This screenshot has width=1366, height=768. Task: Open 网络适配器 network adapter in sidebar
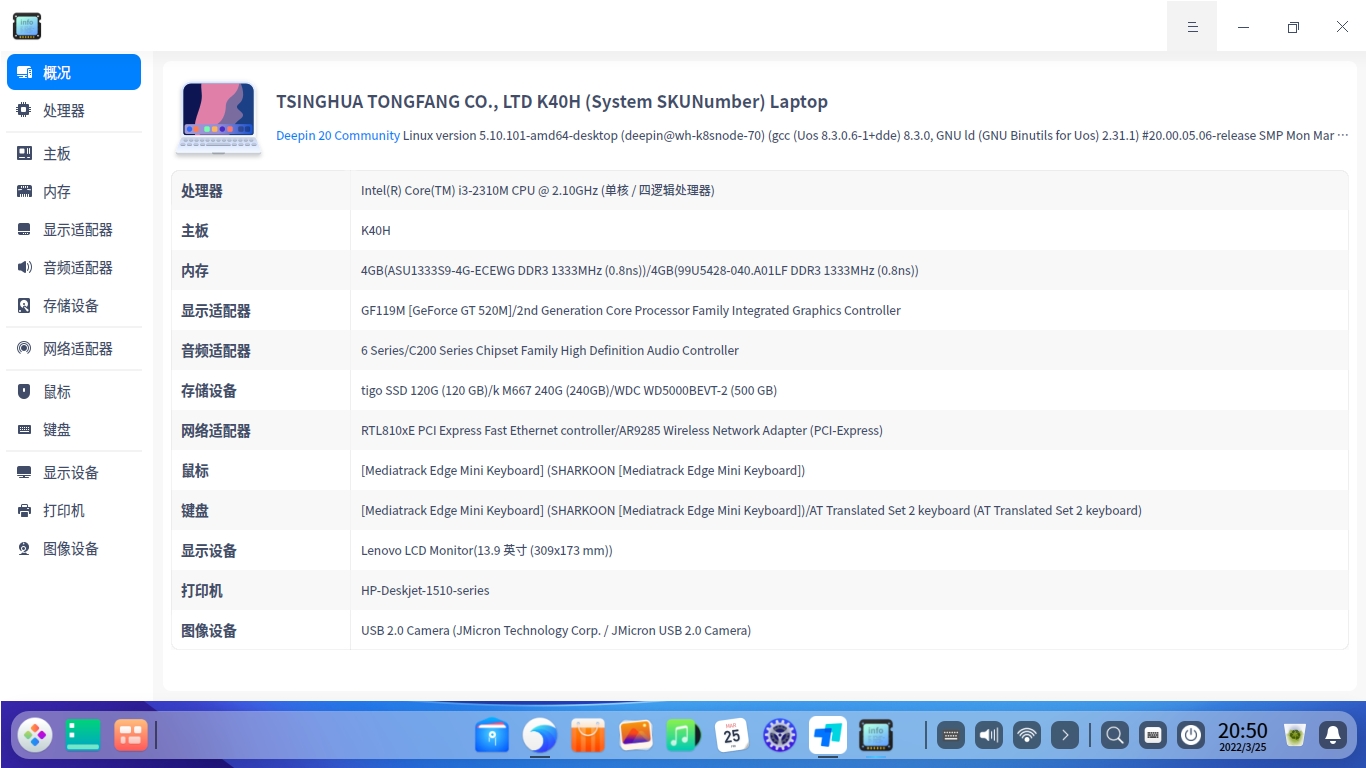click(74, 348)
